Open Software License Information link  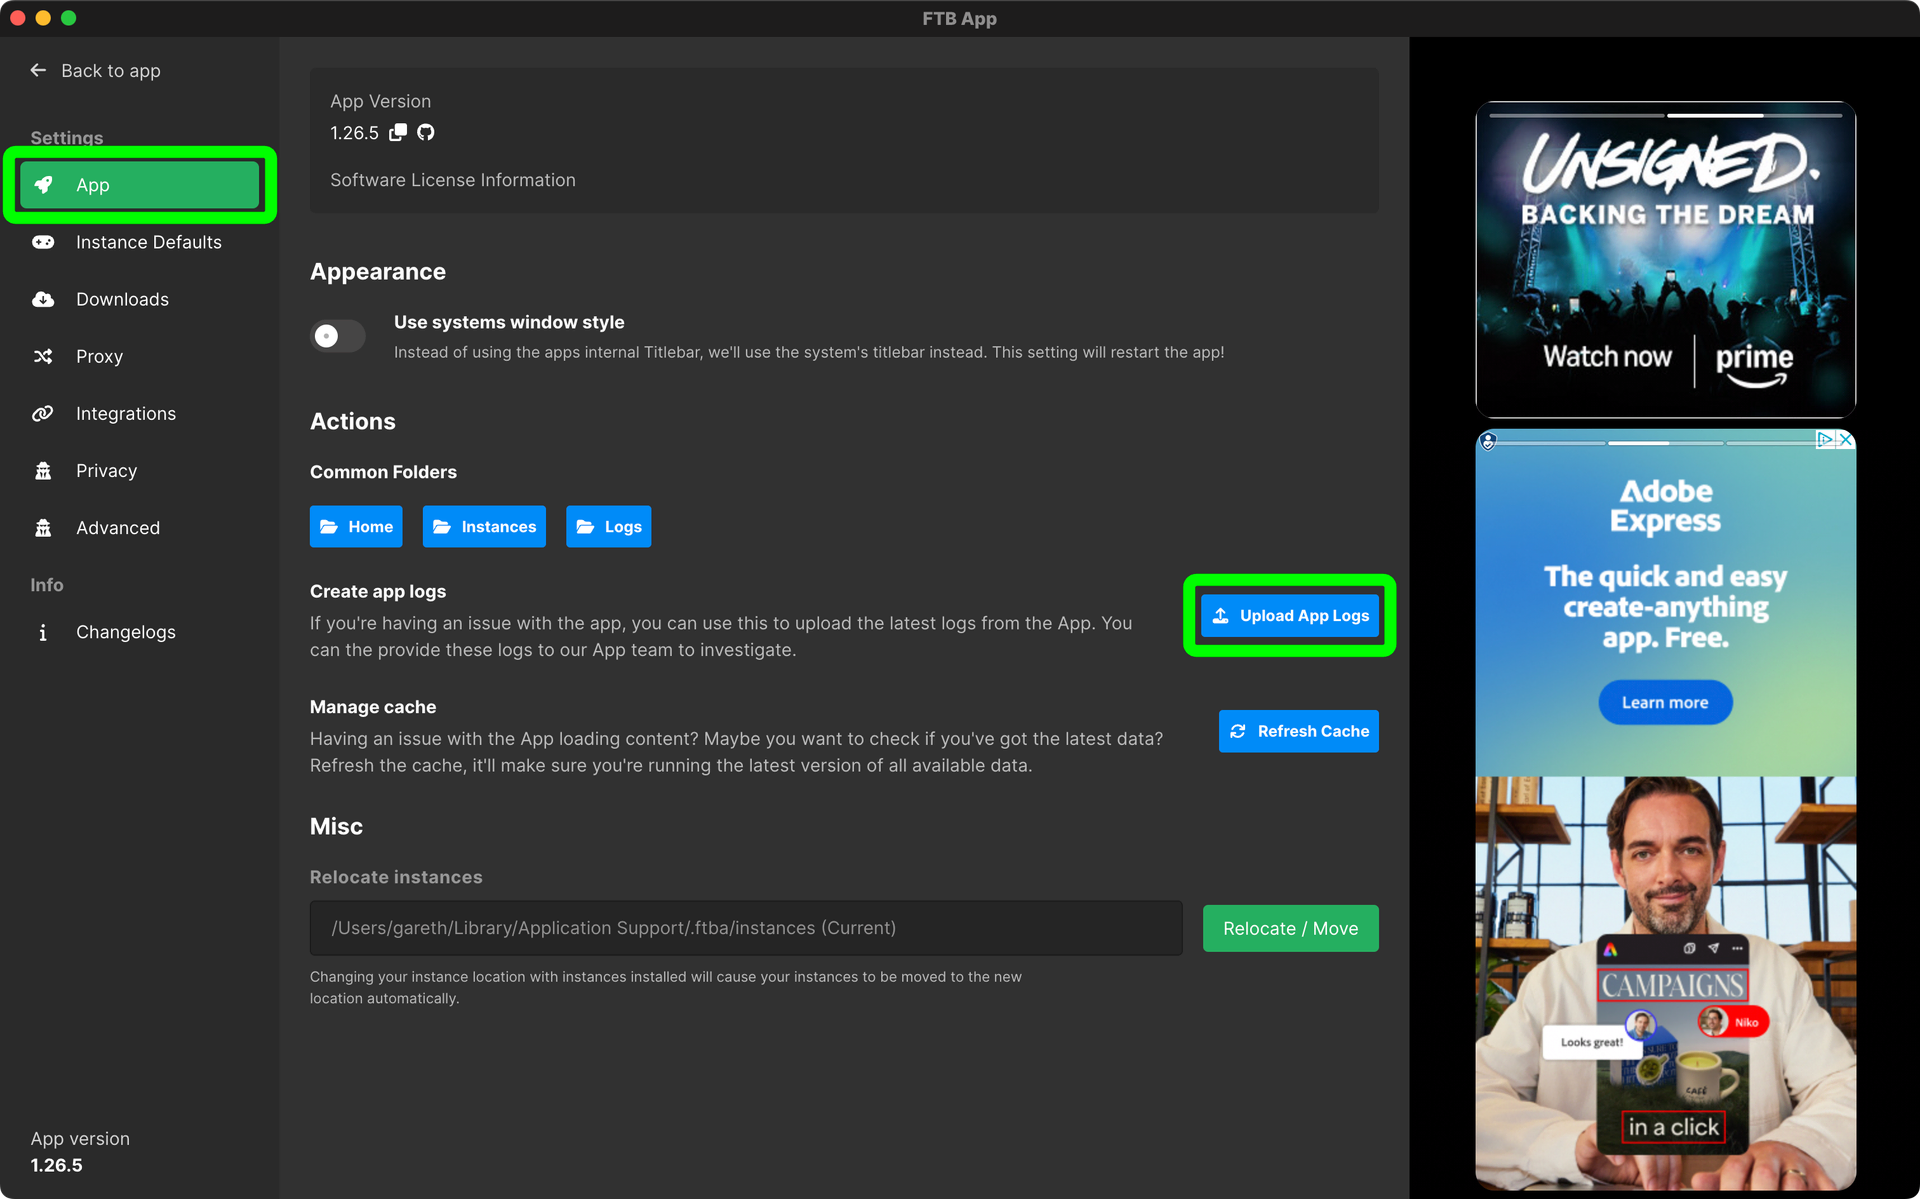click(x=453, y=180)
